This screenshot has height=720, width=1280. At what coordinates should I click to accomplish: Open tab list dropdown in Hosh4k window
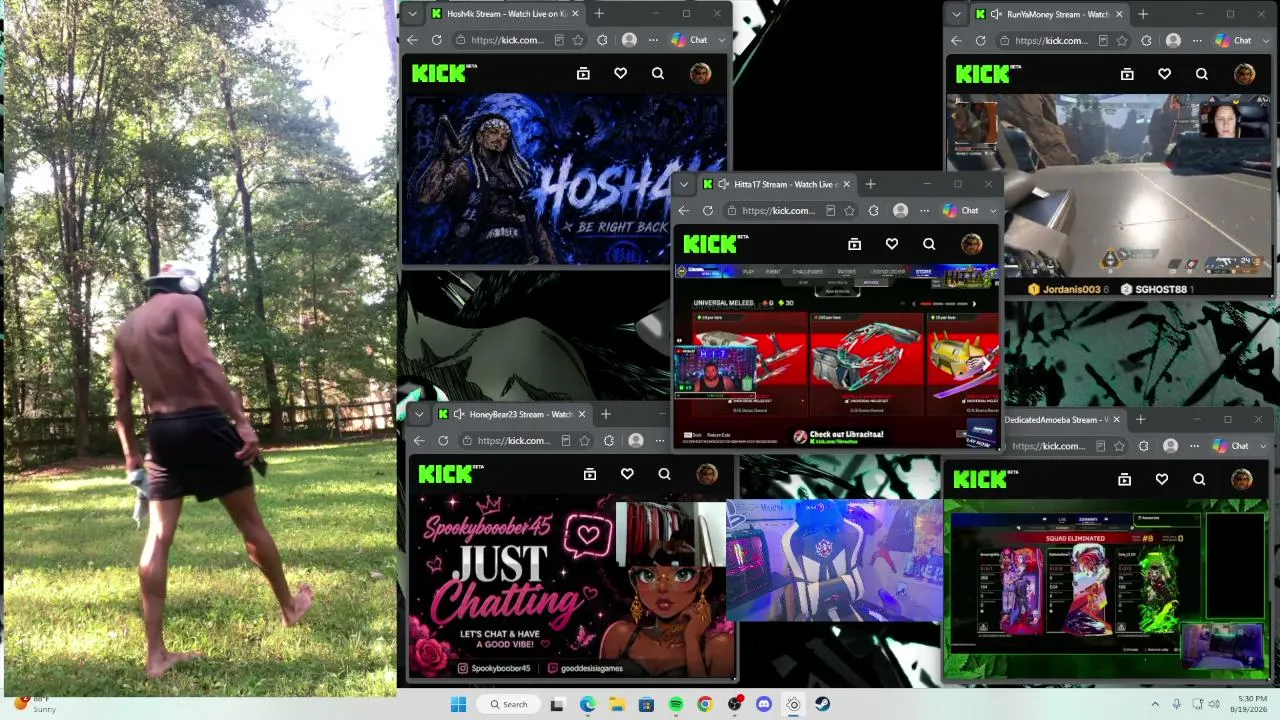click(412, 14)
